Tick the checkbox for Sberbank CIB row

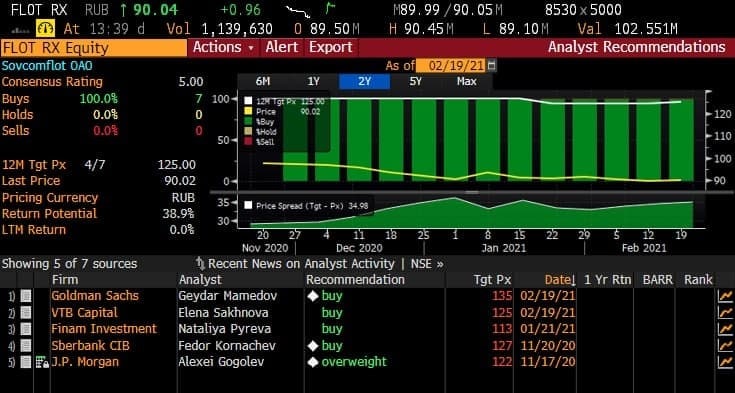click(x=26, y=346)
